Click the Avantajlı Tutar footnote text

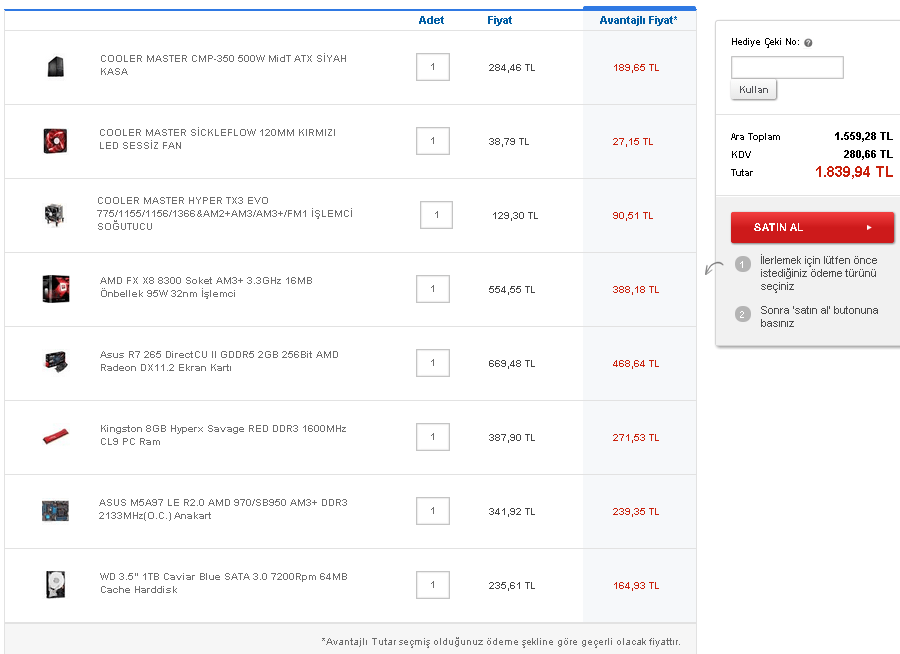tap(501, 642)
